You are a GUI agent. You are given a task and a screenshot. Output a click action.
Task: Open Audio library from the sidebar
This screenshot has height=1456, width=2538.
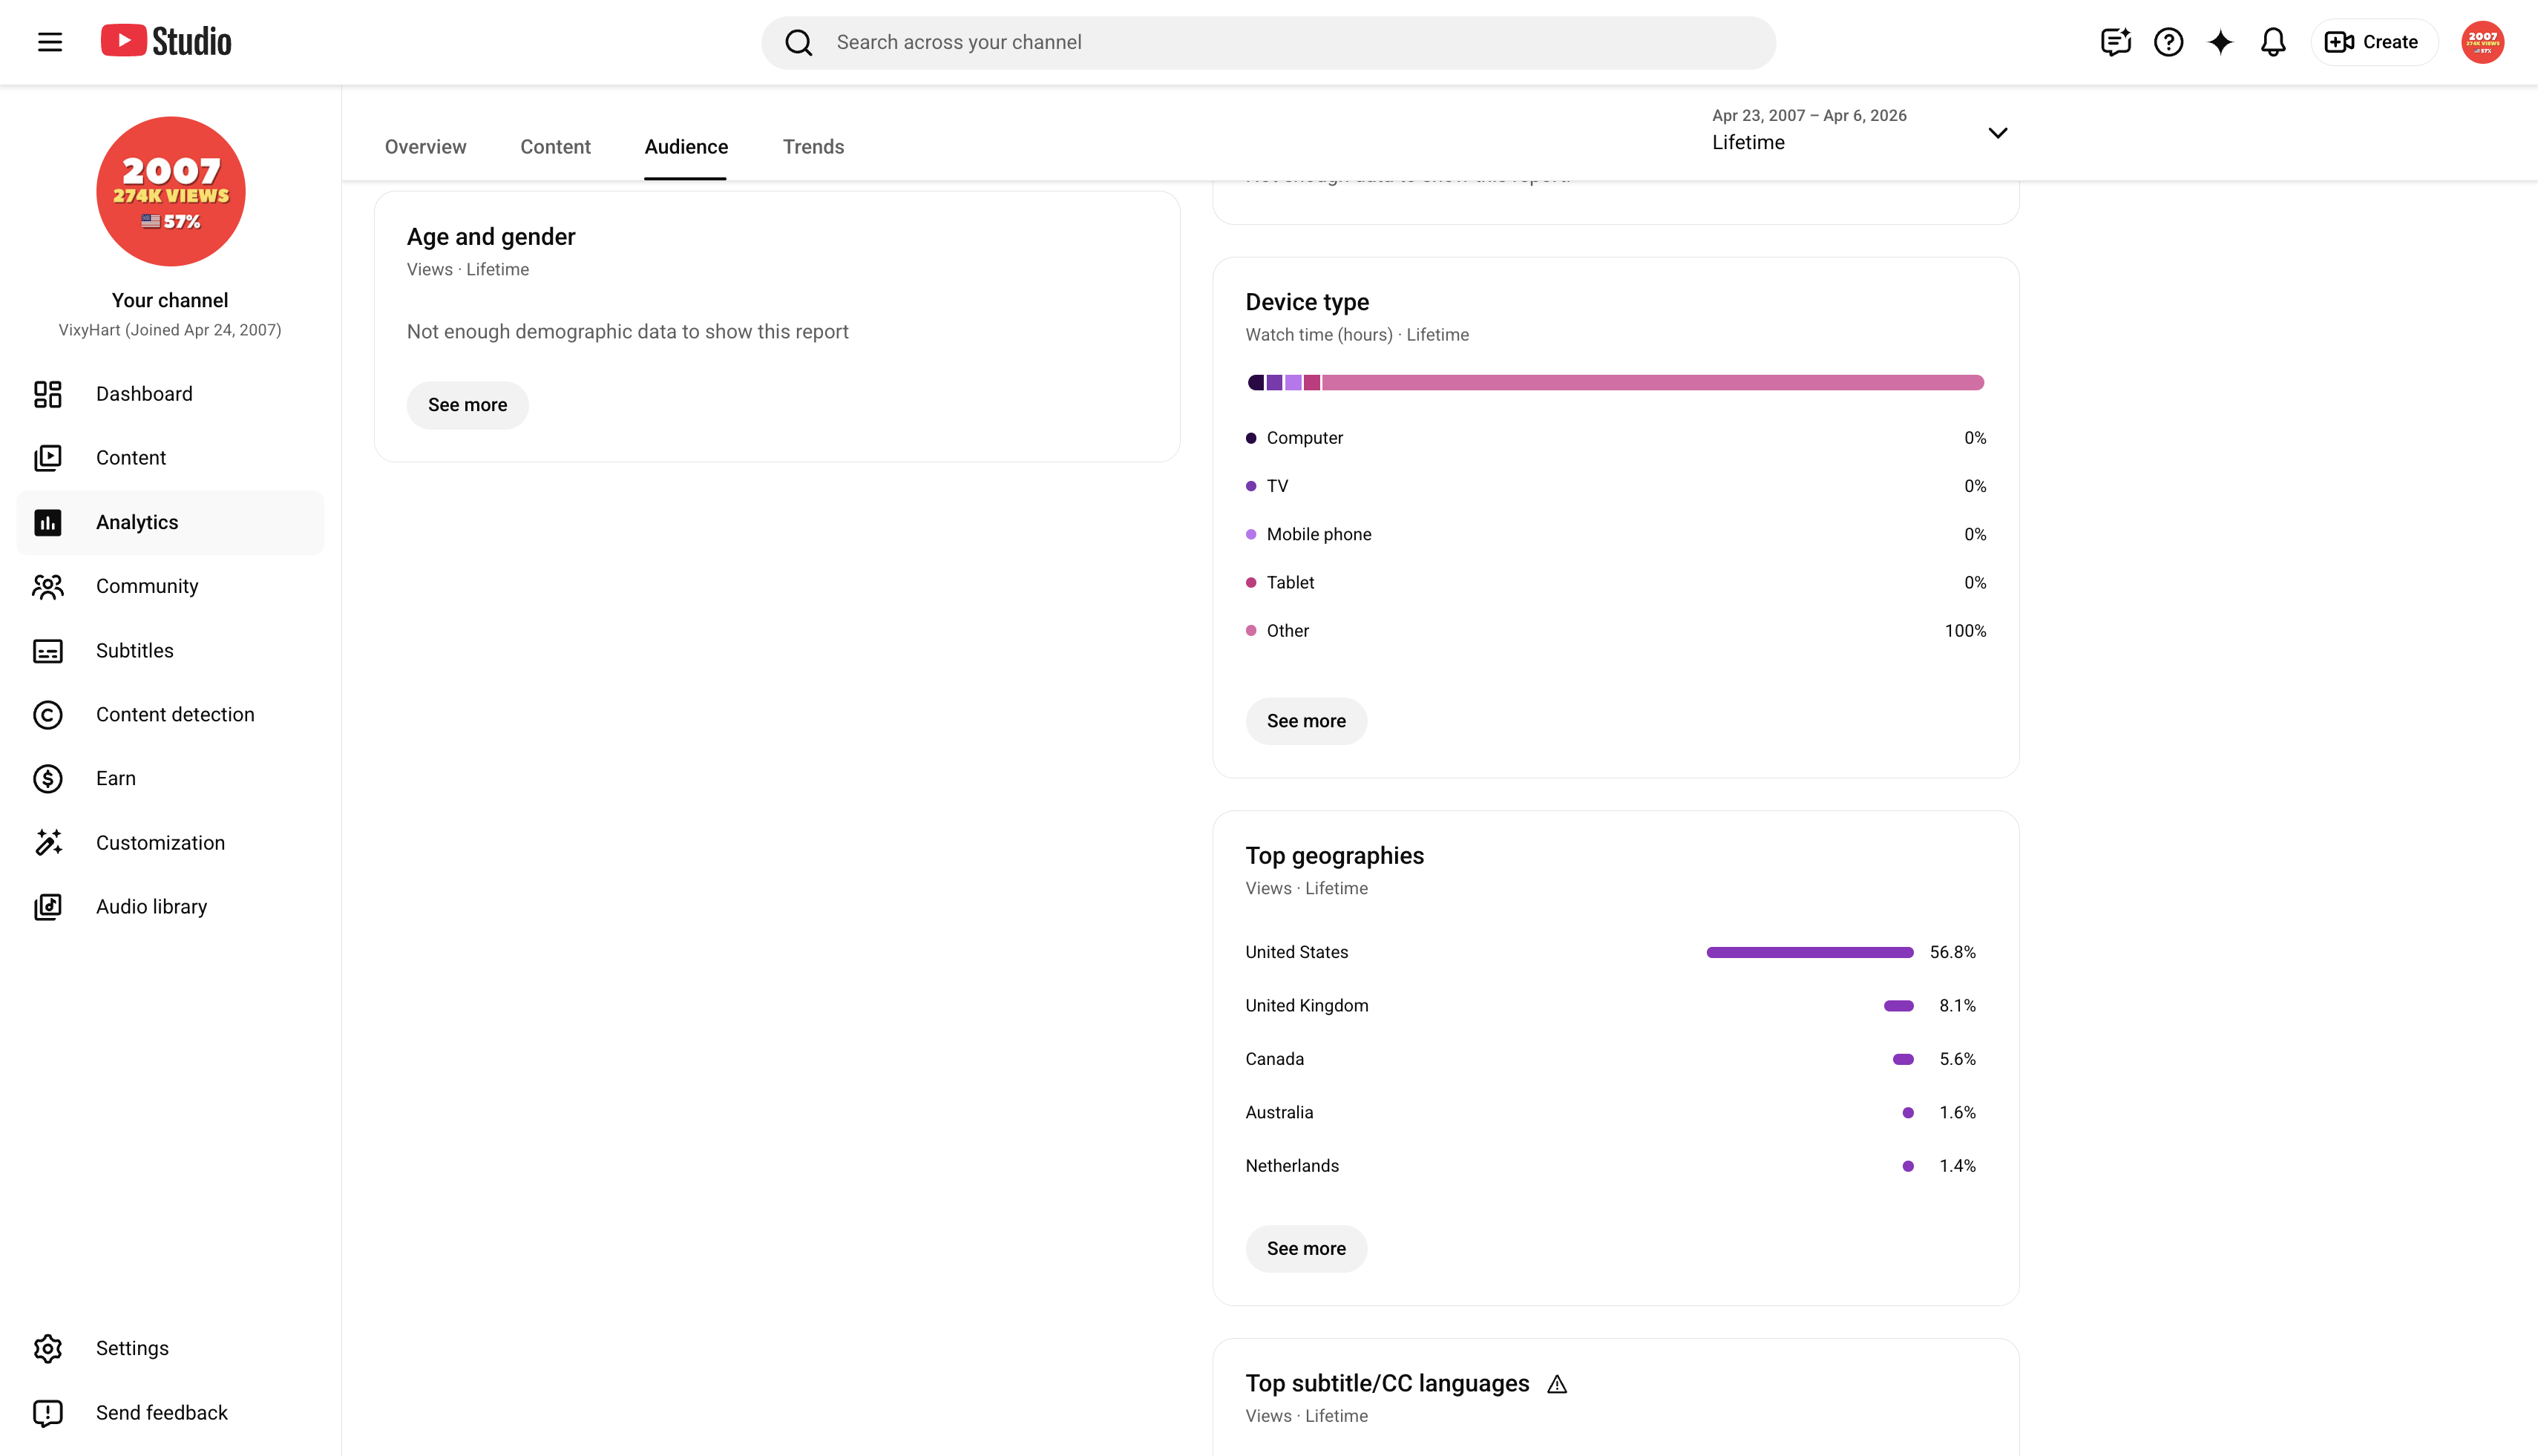point(170,907)
